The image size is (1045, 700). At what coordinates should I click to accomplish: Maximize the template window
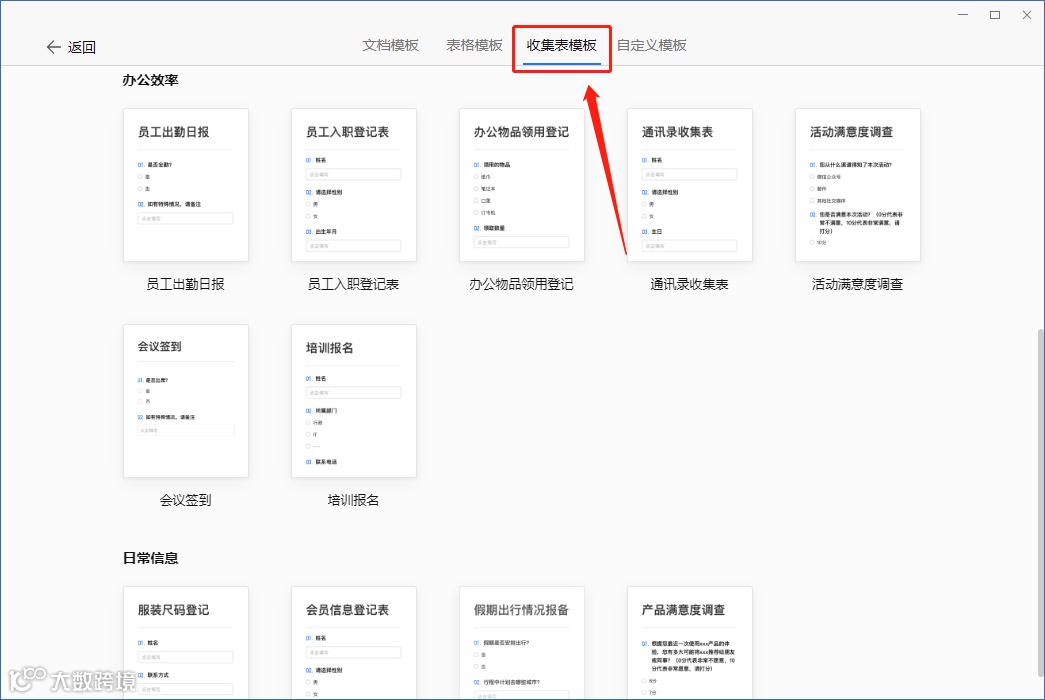click(x=995, y=15)
